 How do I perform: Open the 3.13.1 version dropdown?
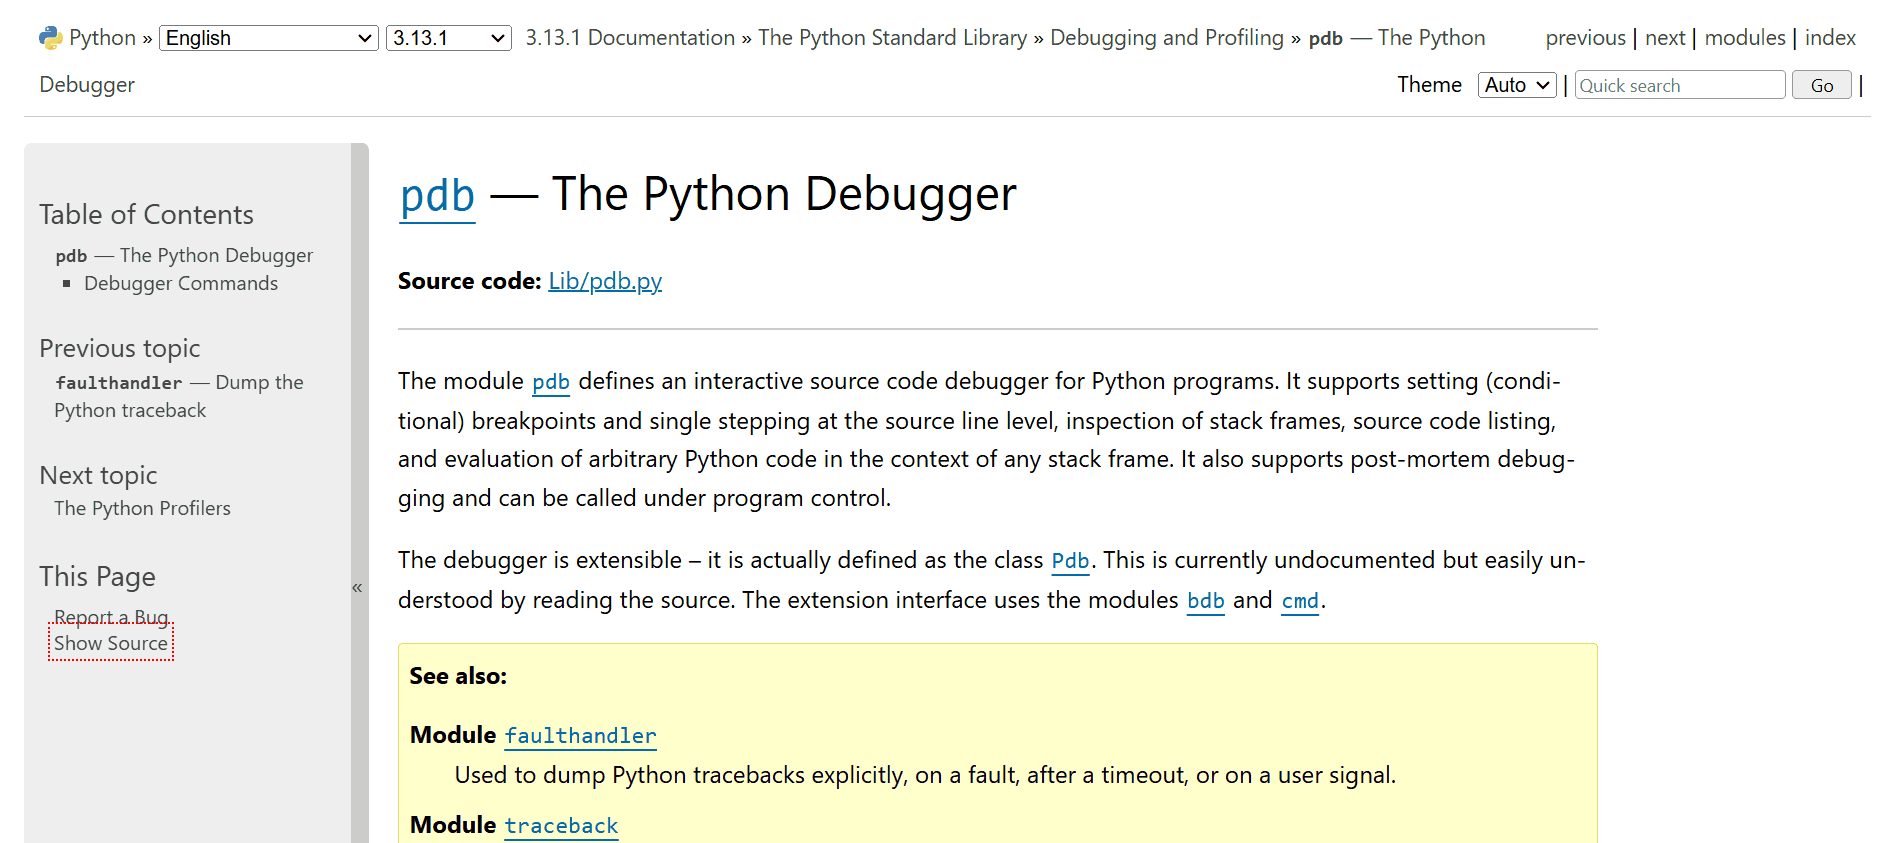click(x=448, y=38)
